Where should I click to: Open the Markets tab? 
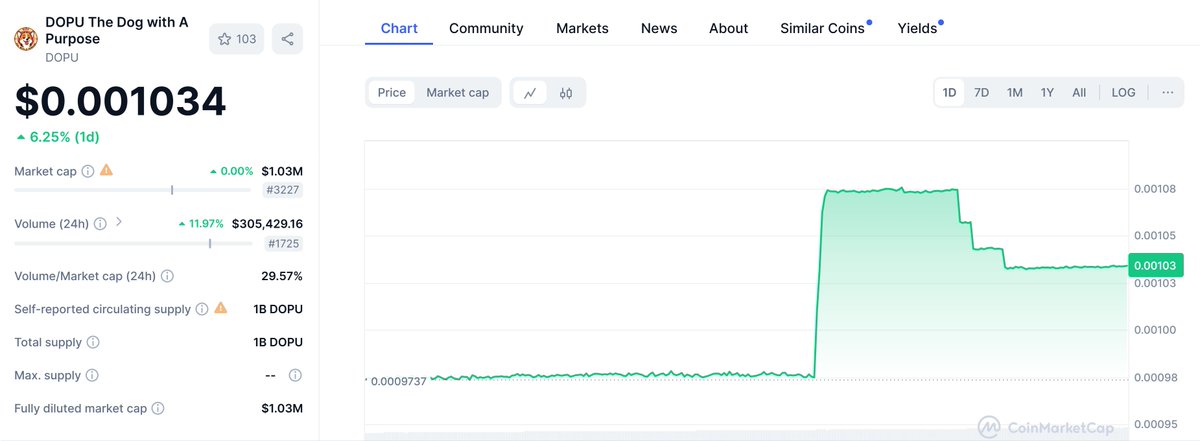(582, 28)
